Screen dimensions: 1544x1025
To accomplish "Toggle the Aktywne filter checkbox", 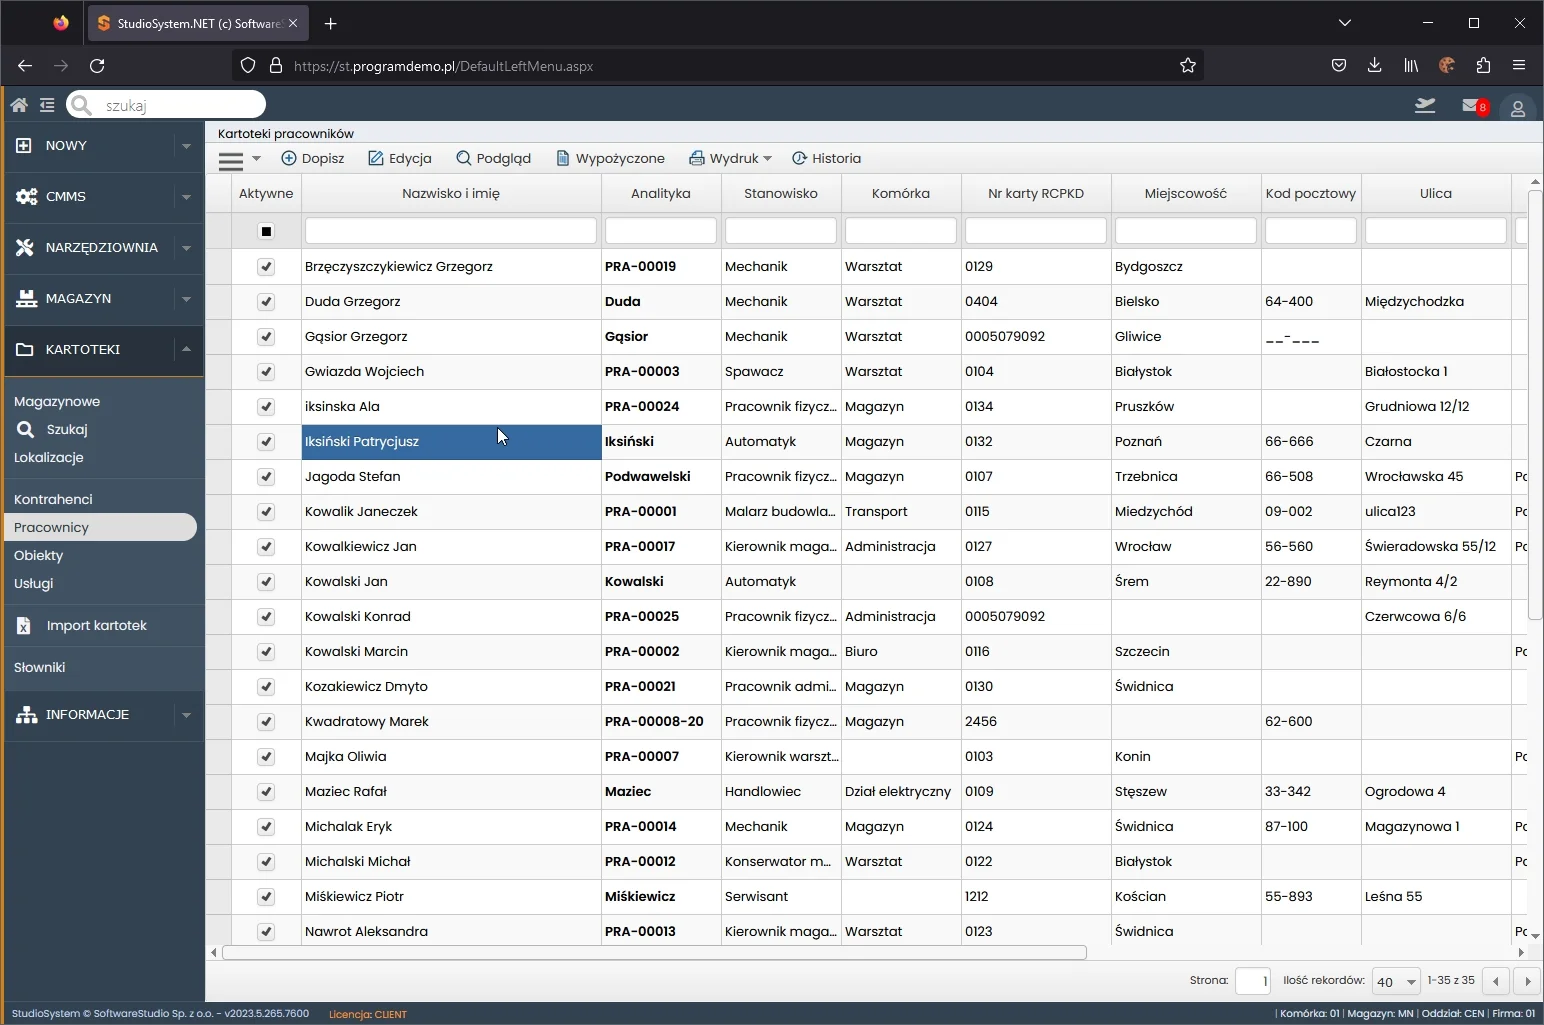I will (266, 231).
